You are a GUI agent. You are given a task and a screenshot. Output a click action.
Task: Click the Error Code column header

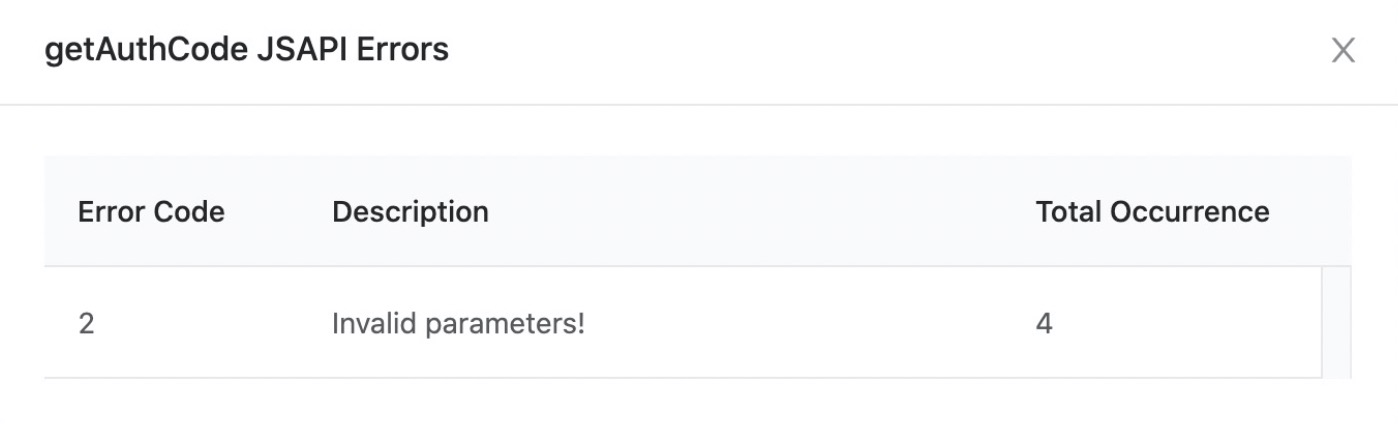click(151, 212)
